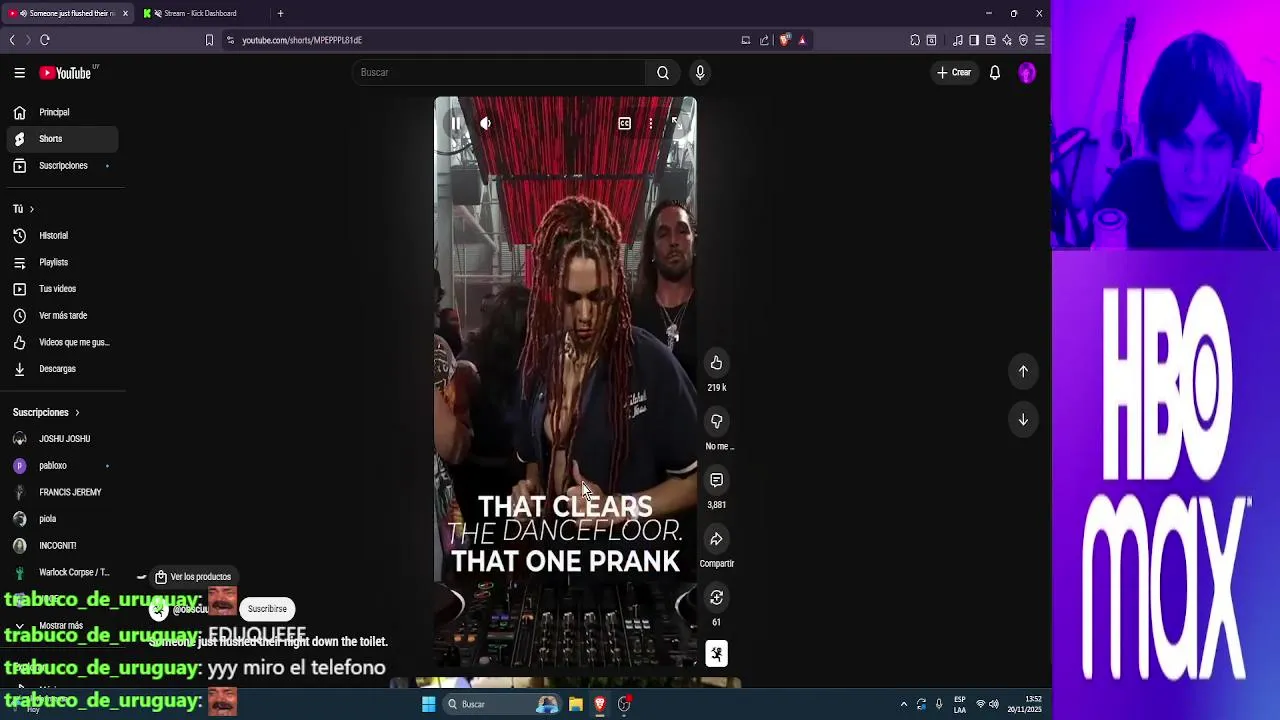
Task: Open FRANCIS JEREMY channel
Action: point(62,492)
